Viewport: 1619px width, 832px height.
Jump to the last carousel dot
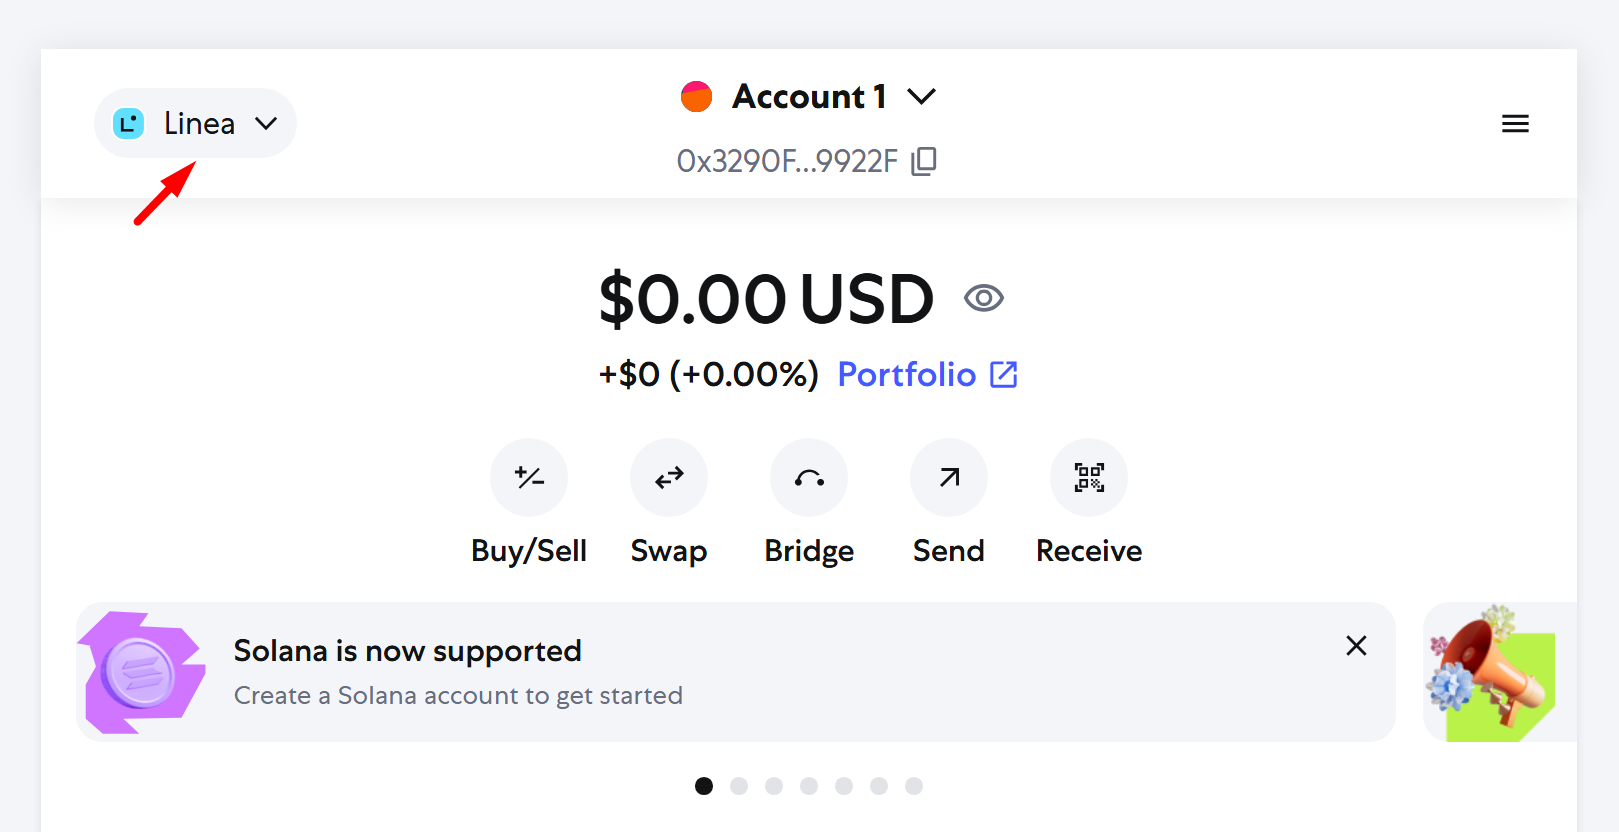coord(914,786)
